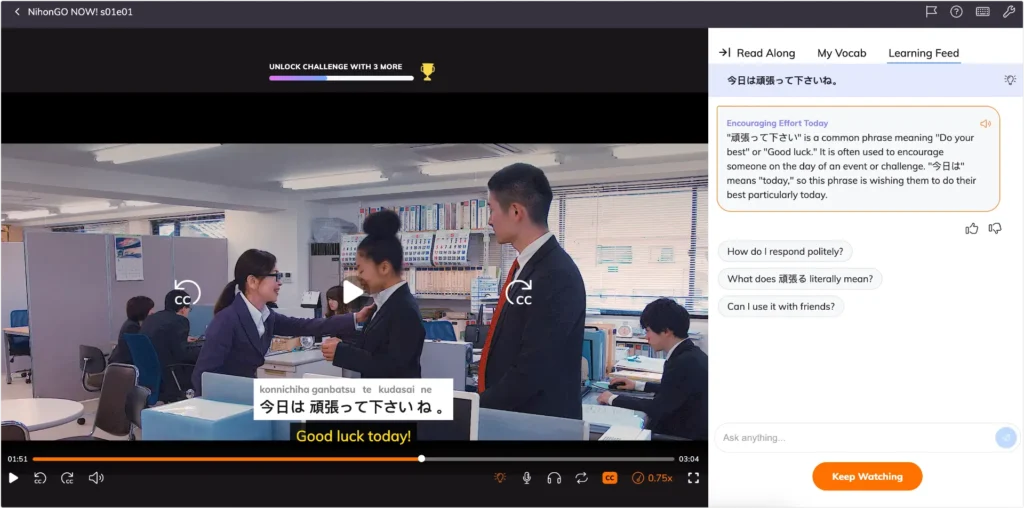Seek along the orange video progress bar
This screenshot has width=1024, height=508.
click(x=353, y=459)
